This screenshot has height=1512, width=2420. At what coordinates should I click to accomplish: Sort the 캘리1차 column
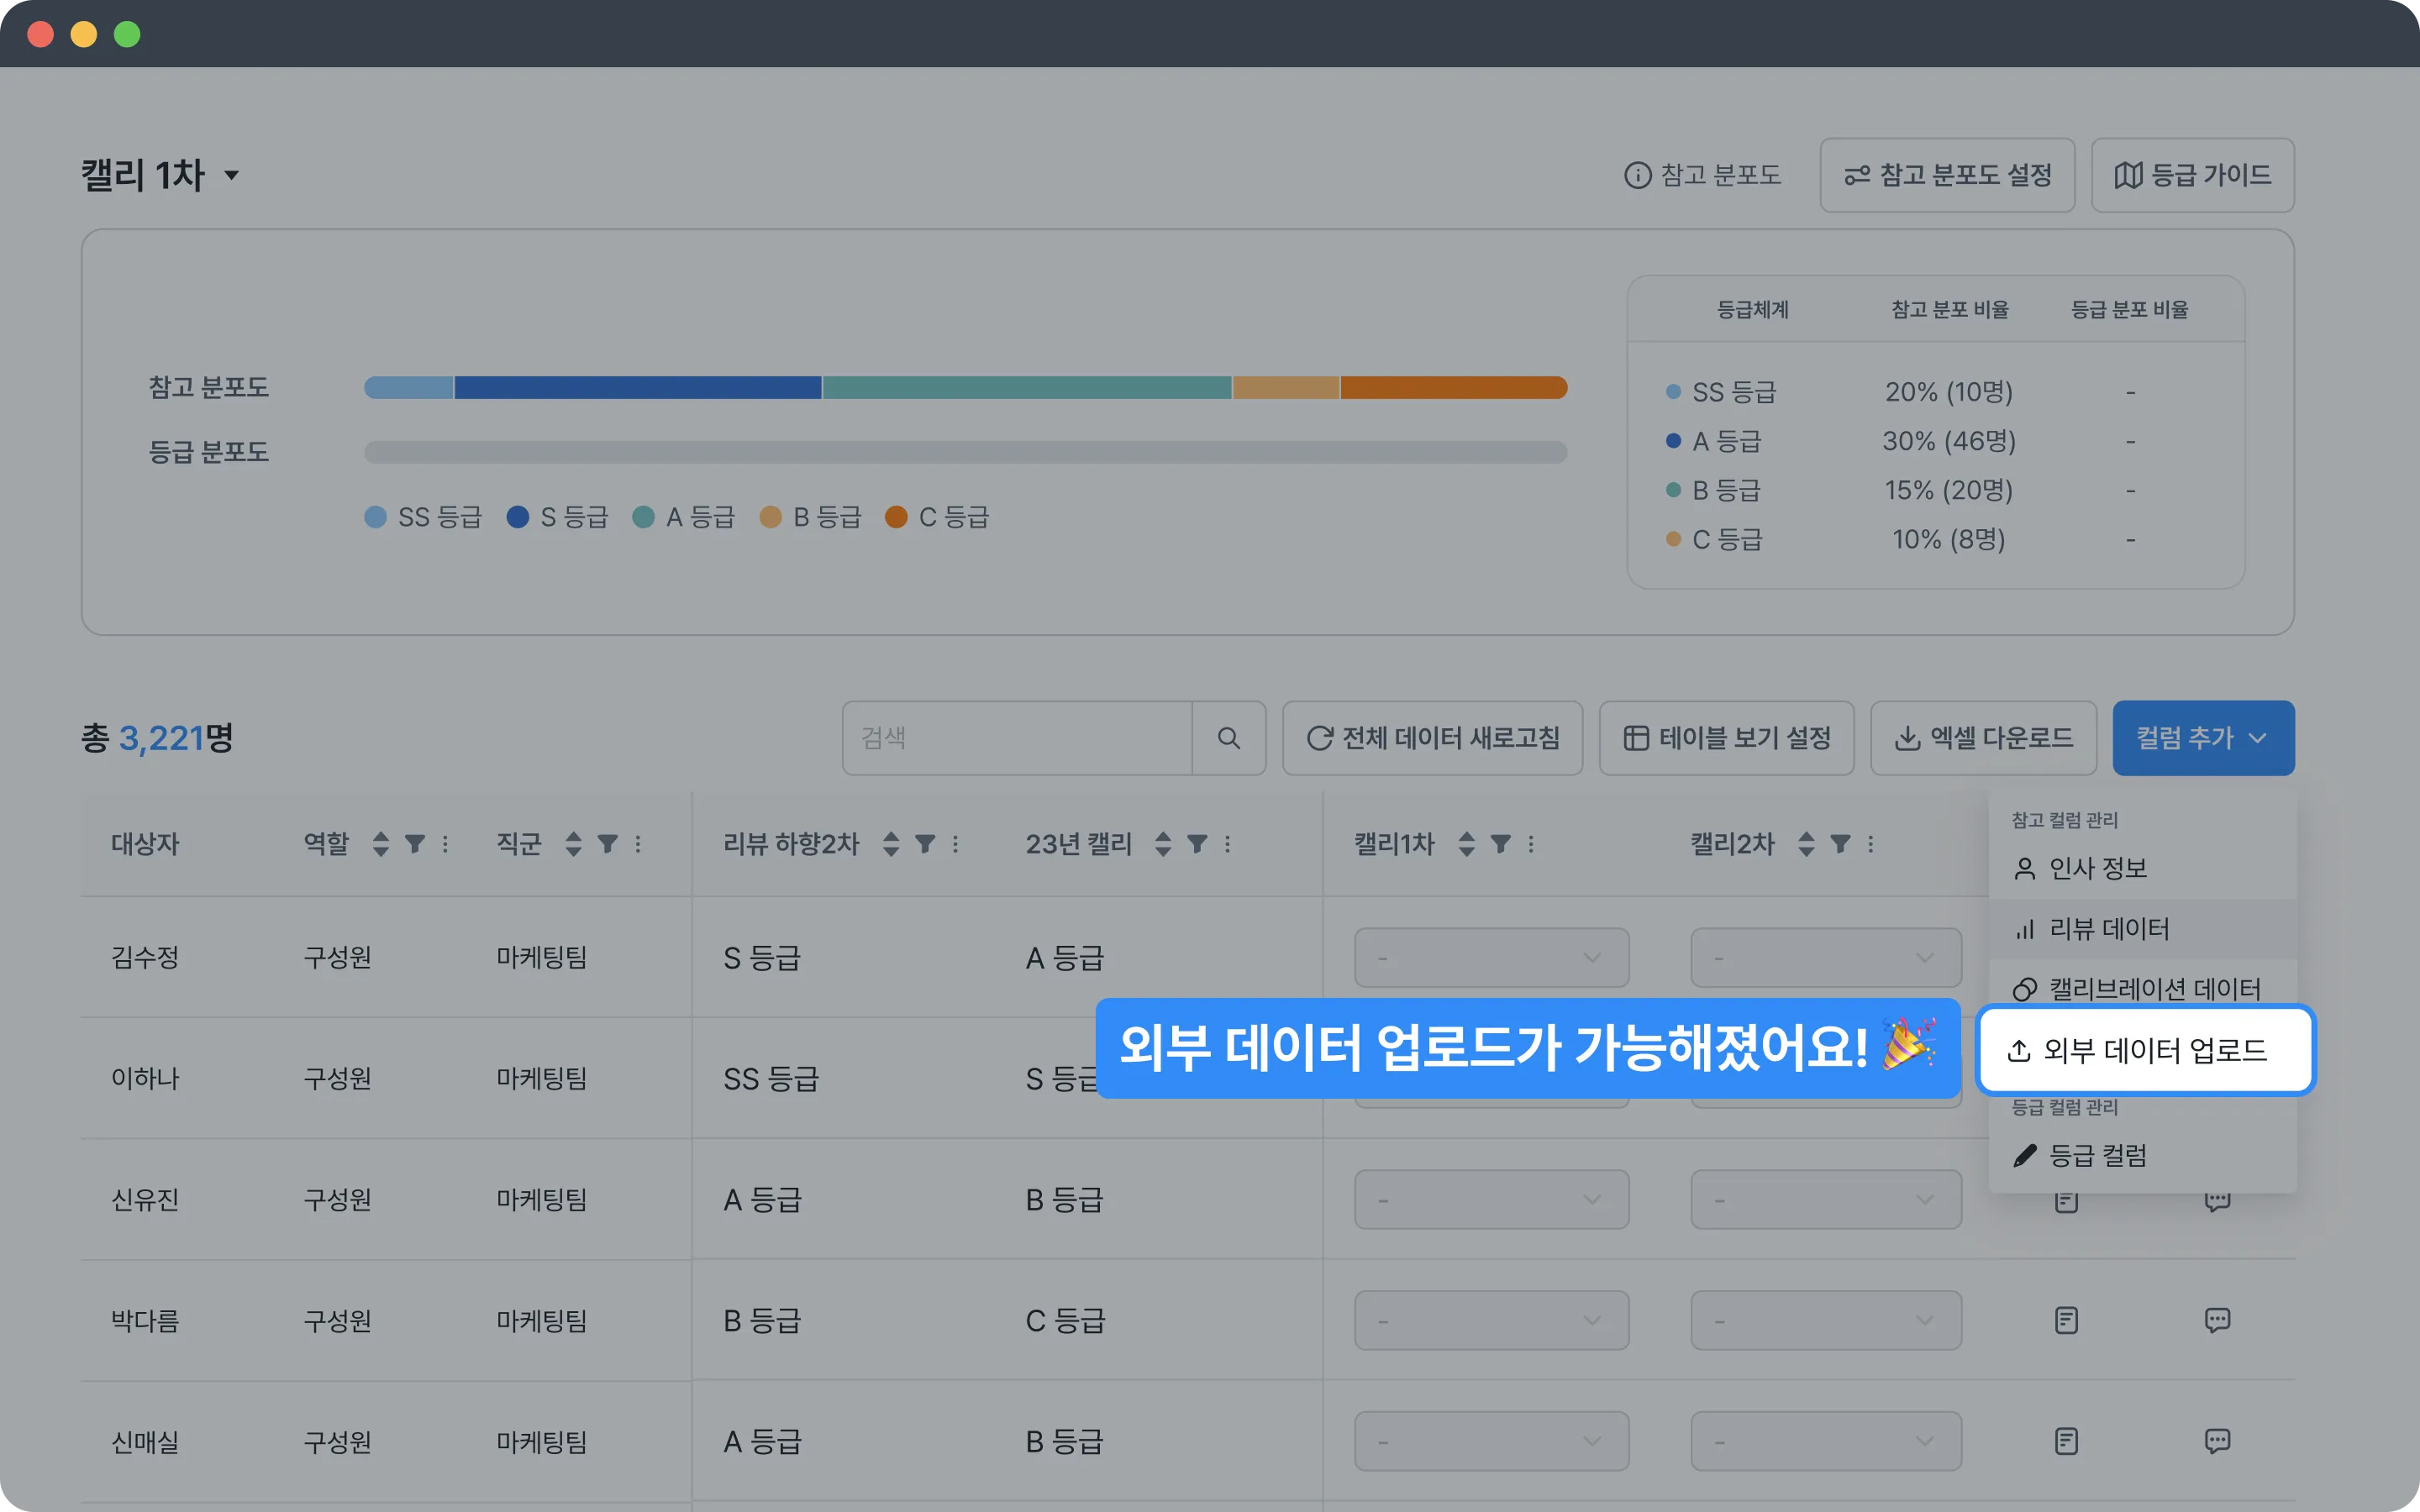tap(1466, 844)
